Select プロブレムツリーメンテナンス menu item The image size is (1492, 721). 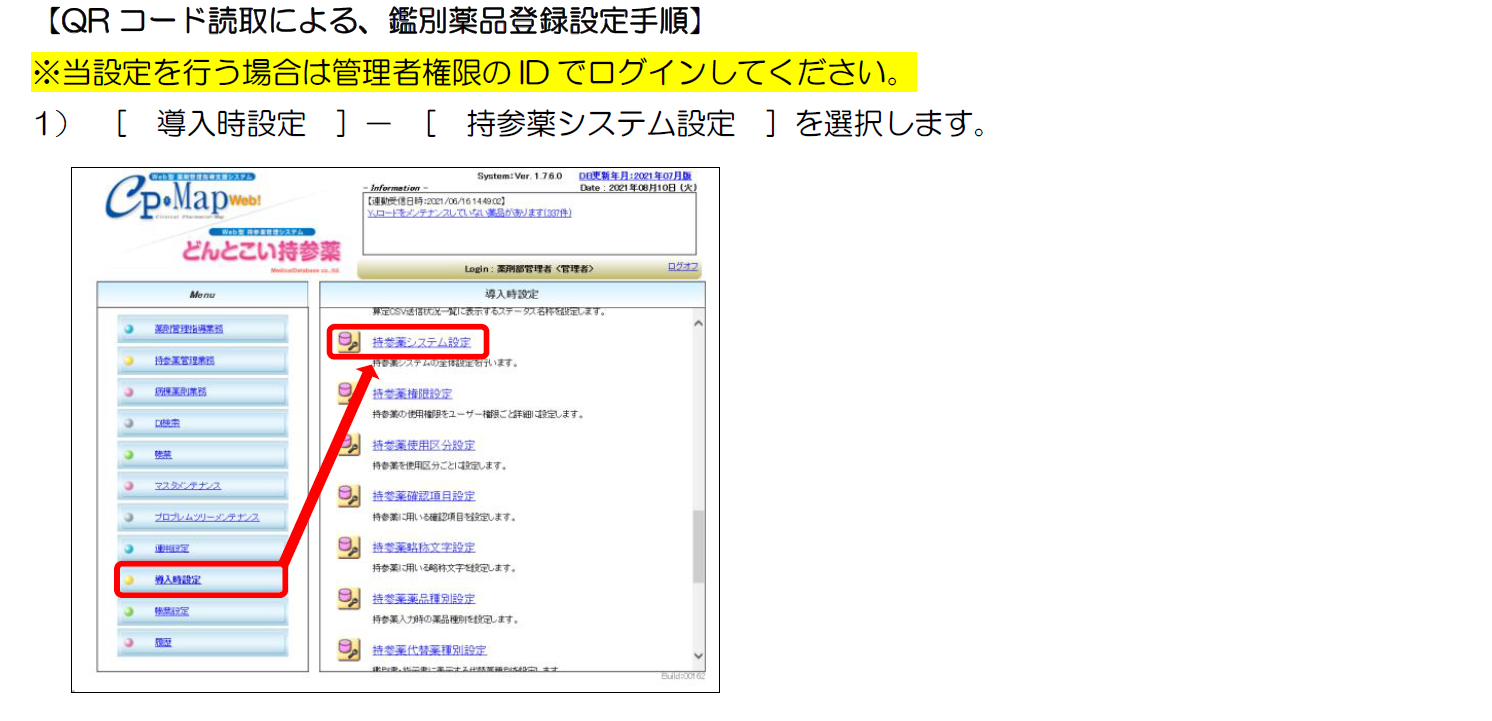click(206, 517)
